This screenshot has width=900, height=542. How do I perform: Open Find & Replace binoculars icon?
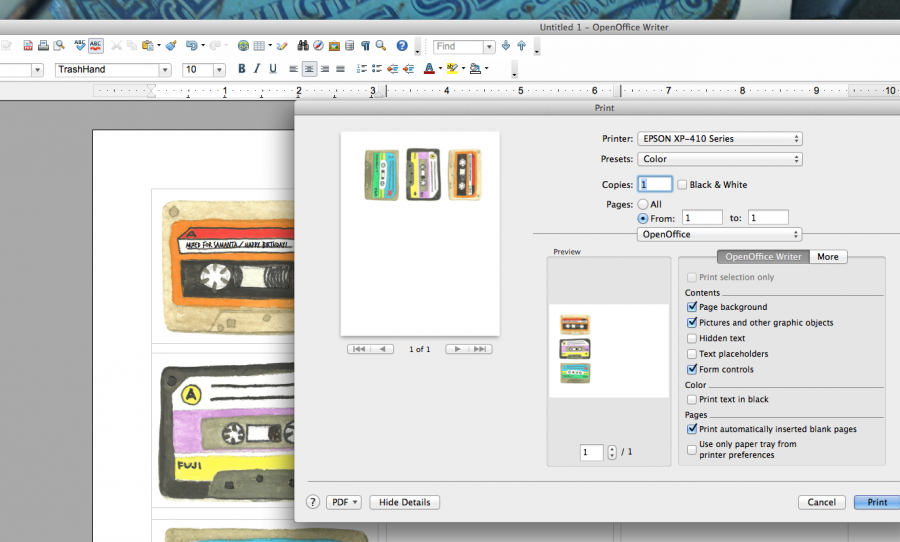click(x=303, y=46)
